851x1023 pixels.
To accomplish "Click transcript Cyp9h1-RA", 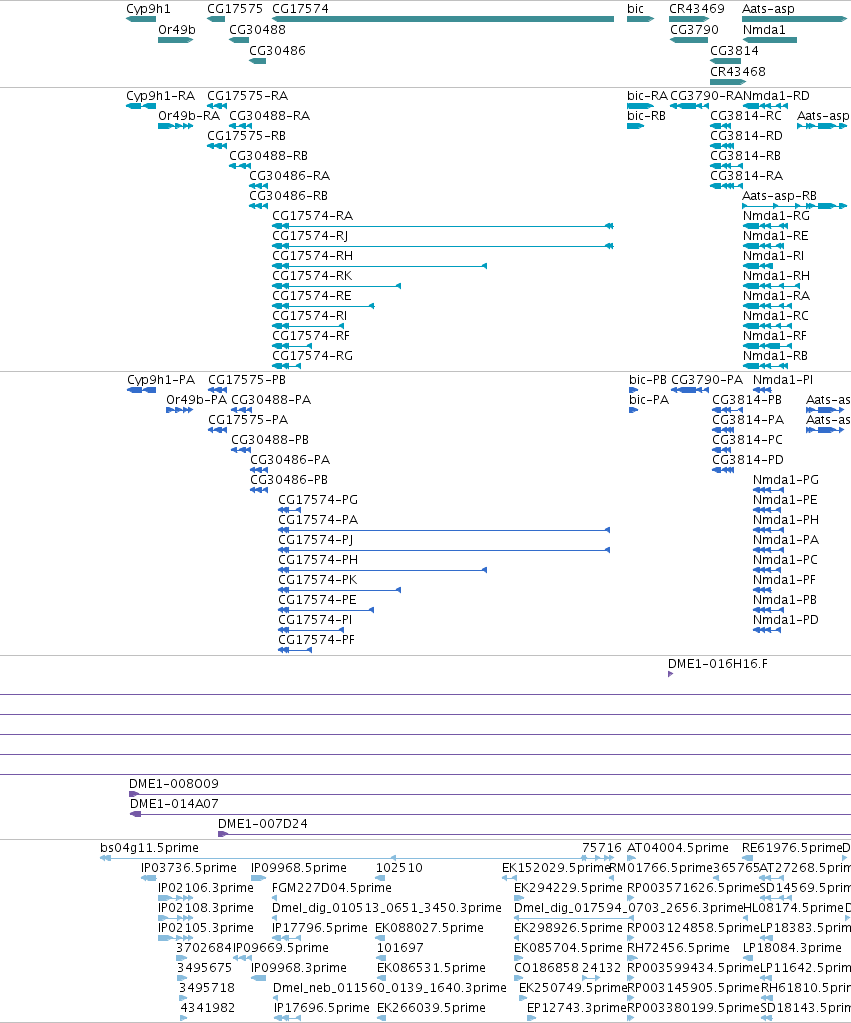I will point(141,106).
